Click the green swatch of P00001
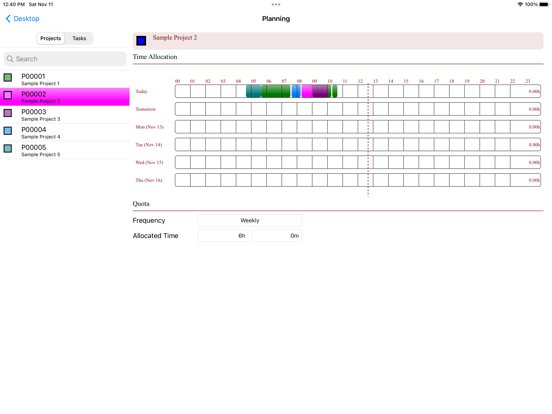Viewport: 552px width, 414px height. [x=8, y=77]
